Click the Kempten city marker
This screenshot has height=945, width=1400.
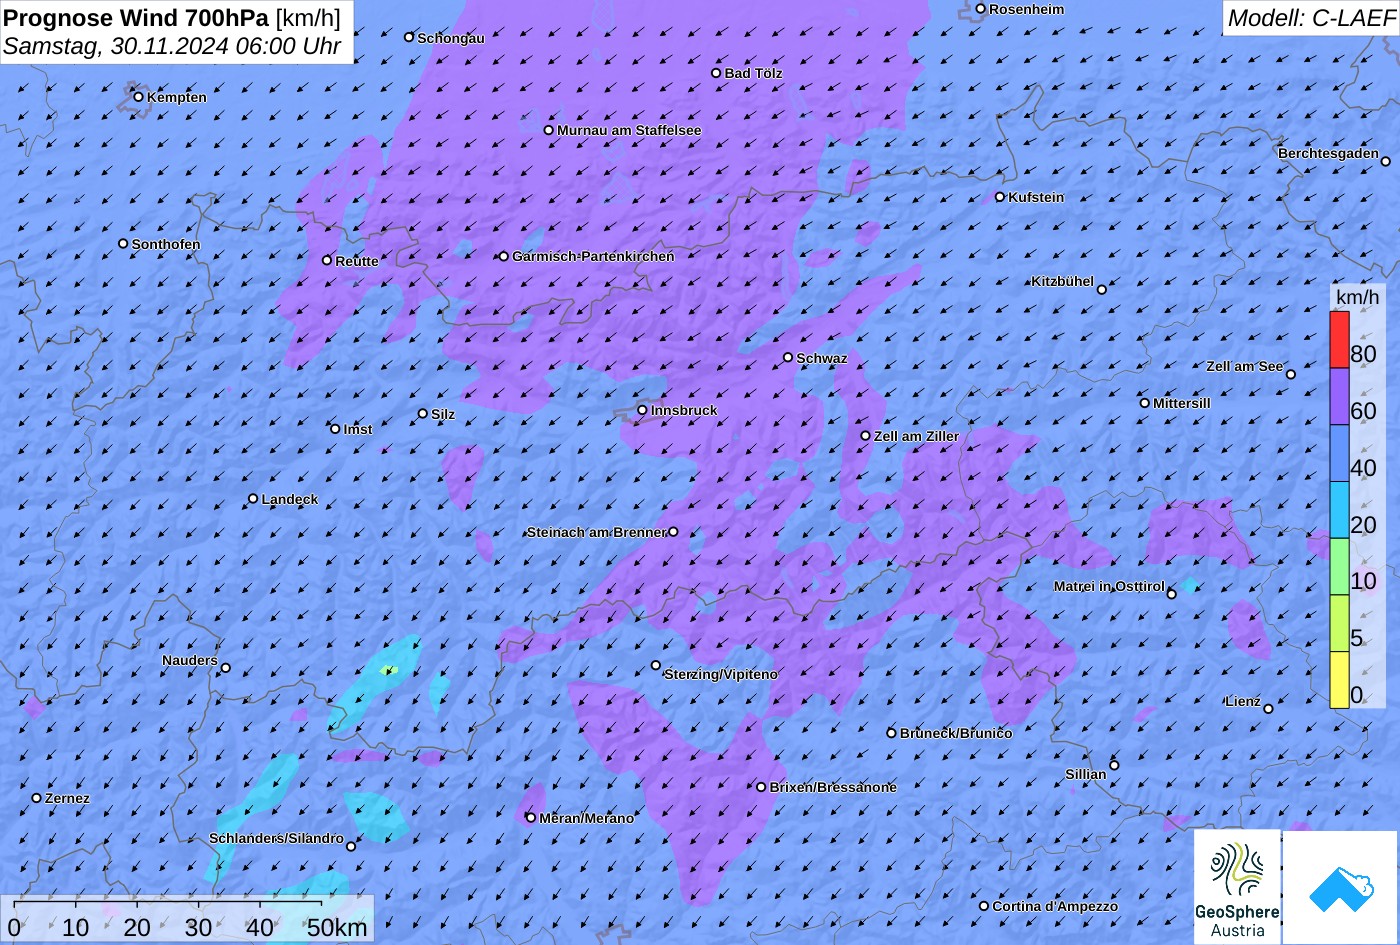(x=139, y=97)
